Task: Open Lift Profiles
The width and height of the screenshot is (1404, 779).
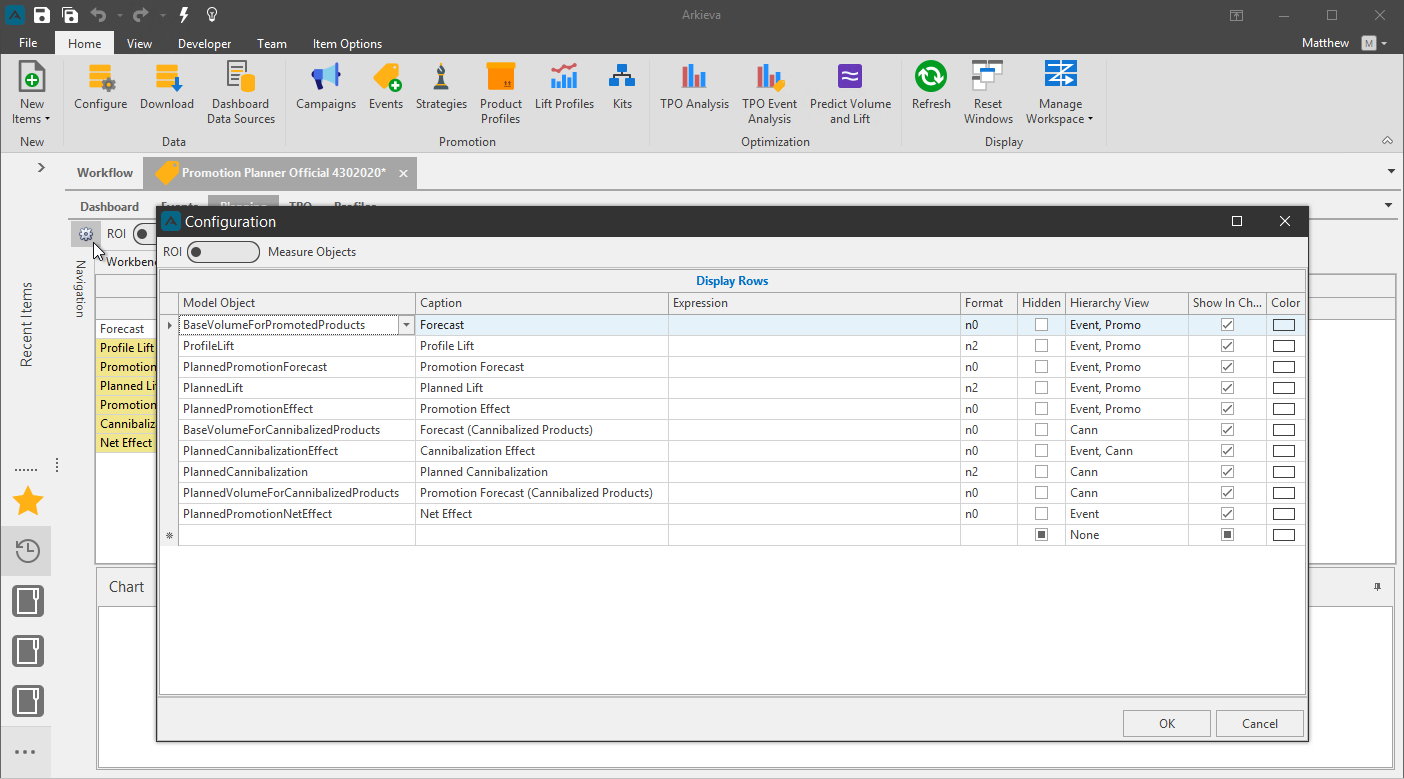Action: pos(564,87)
